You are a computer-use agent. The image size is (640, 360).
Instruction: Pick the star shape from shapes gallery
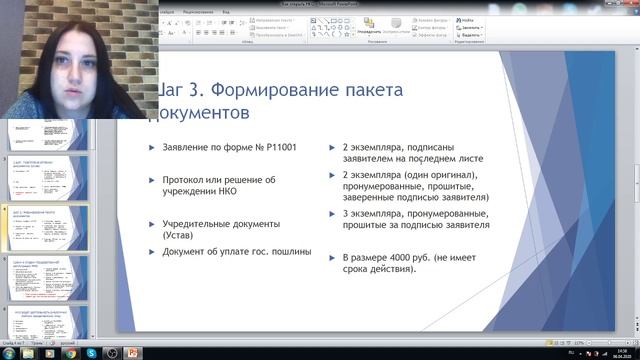pos(347,34)
